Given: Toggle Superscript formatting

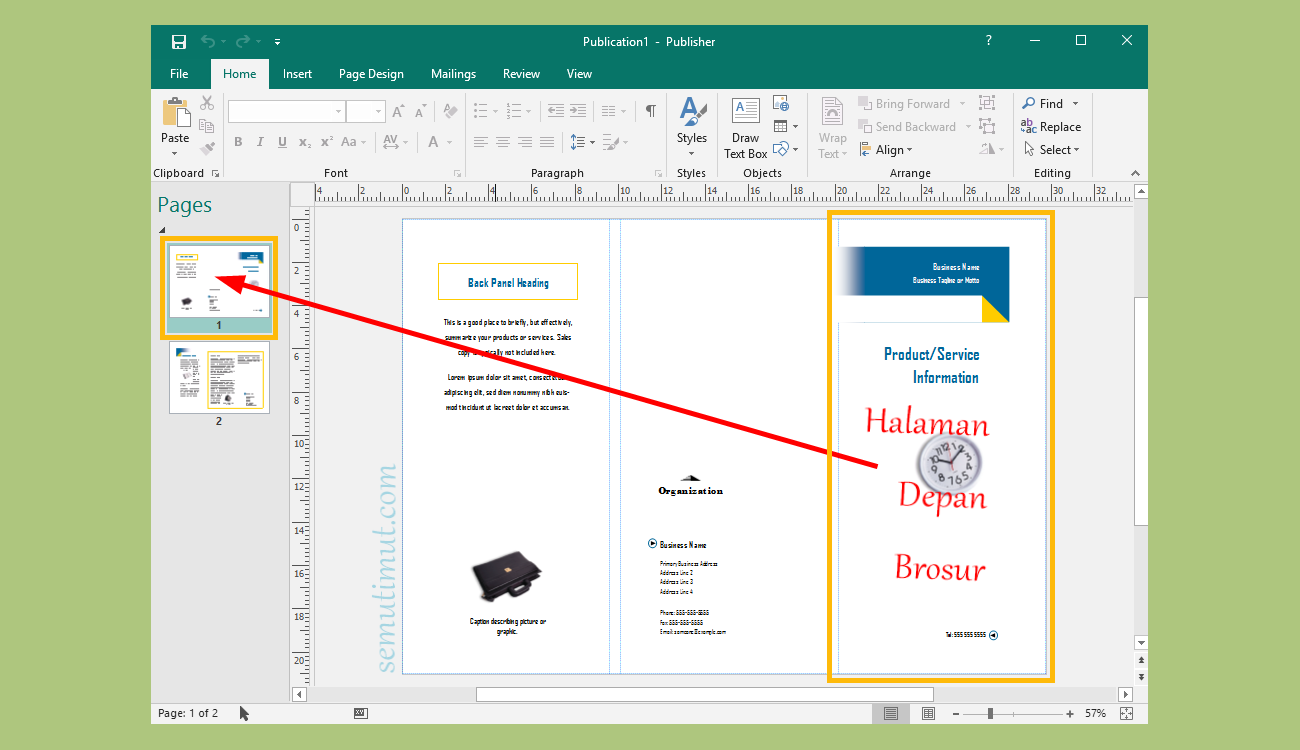Looking at the screenshot, I should pyautogui.click(x=326, y=142).
